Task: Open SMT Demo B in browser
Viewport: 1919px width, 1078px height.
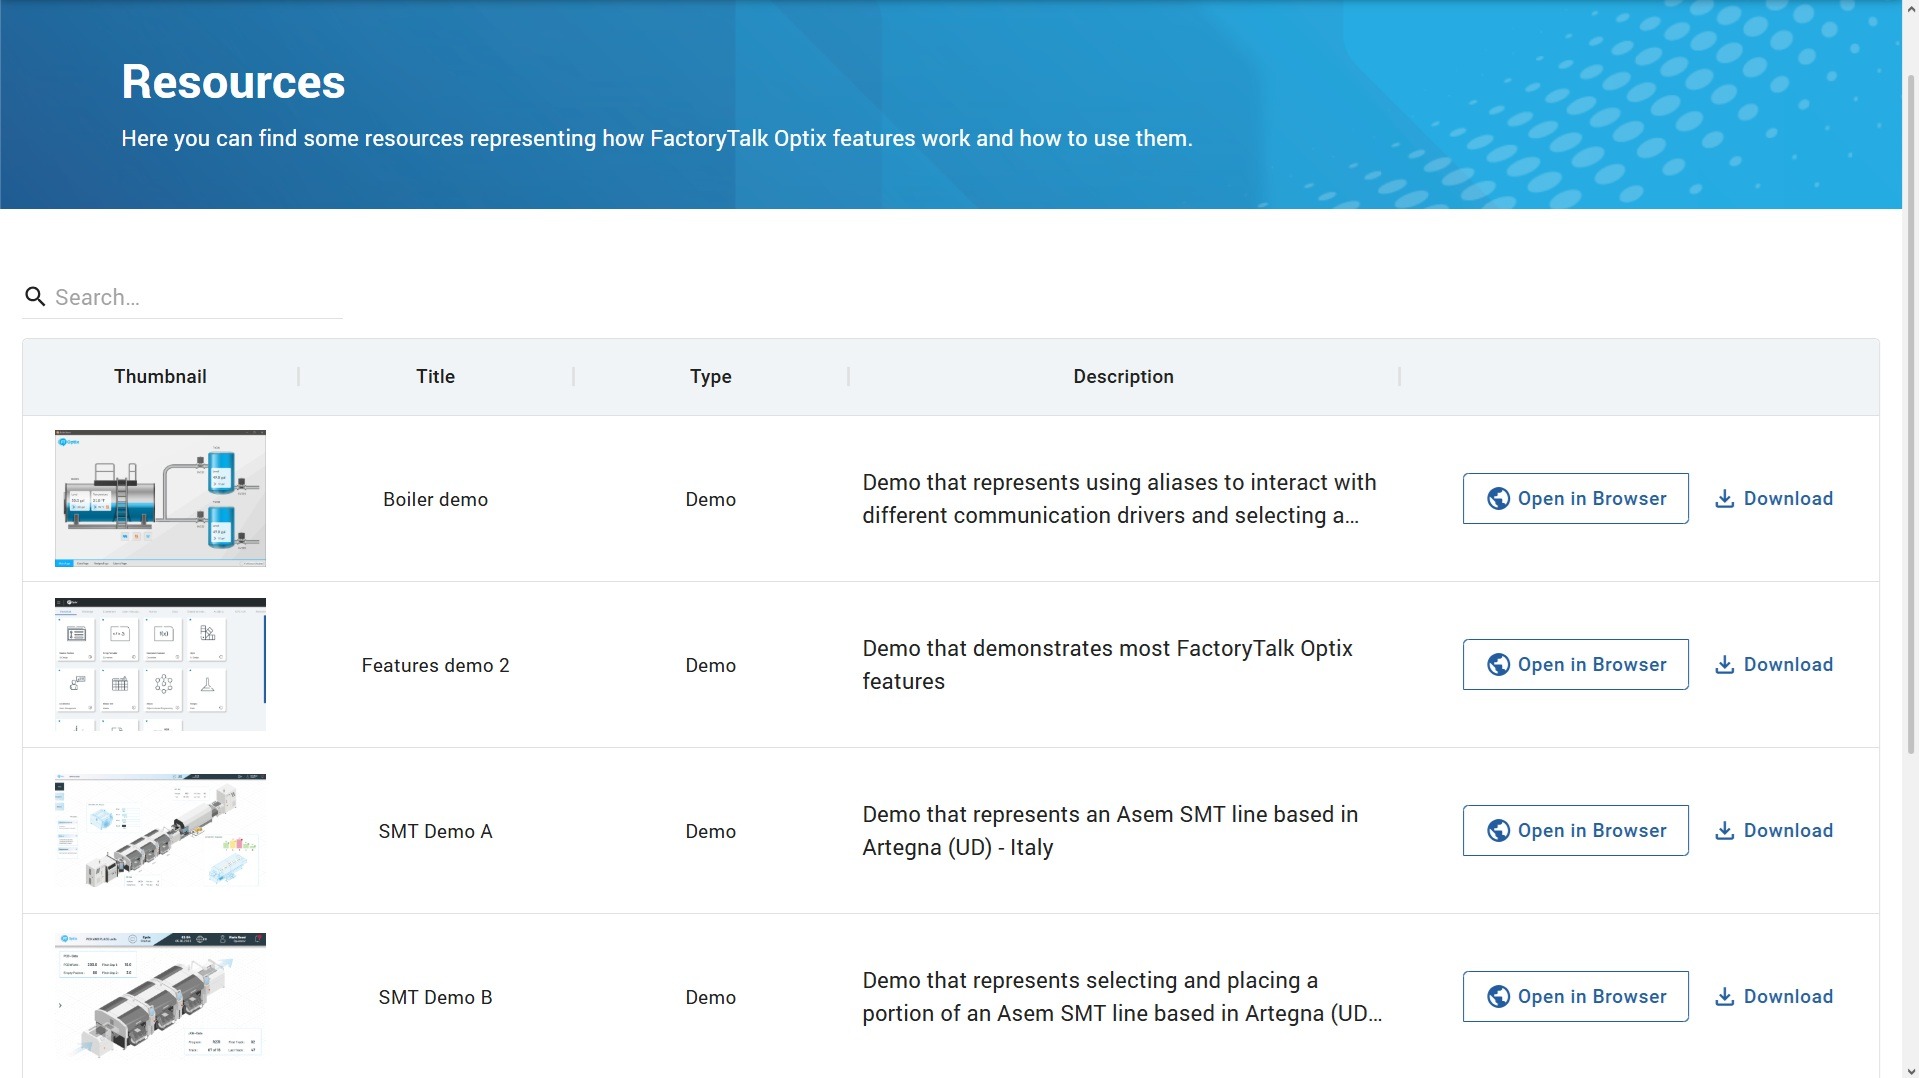Action: click(1575, 996)
